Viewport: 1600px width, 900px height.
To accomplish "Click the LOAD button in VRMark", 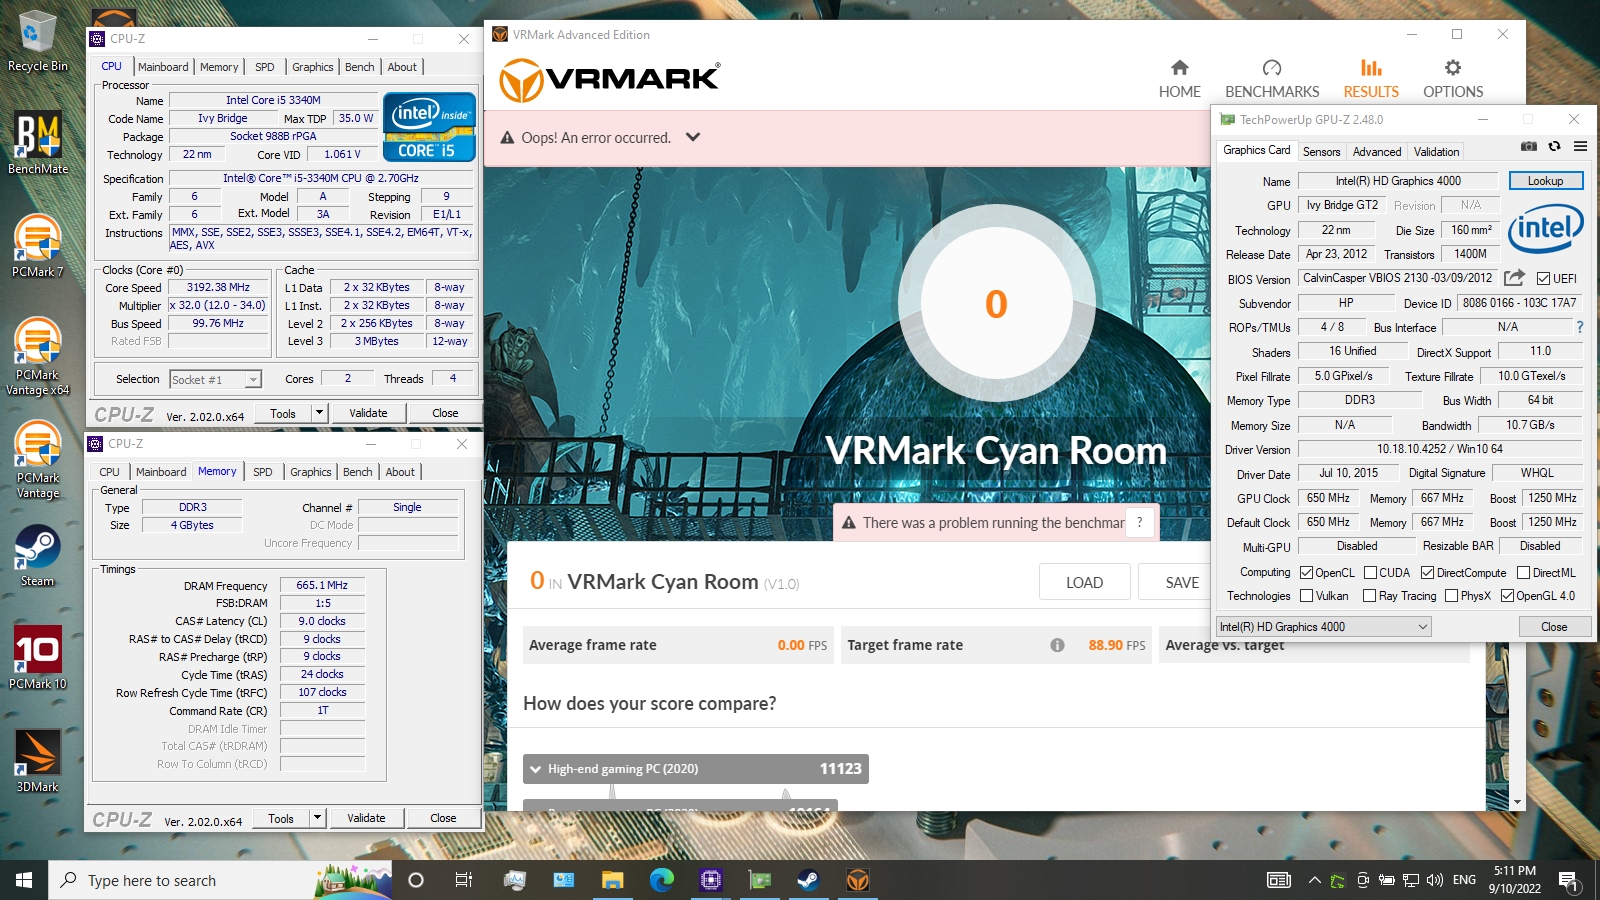I will [1084, 582].
